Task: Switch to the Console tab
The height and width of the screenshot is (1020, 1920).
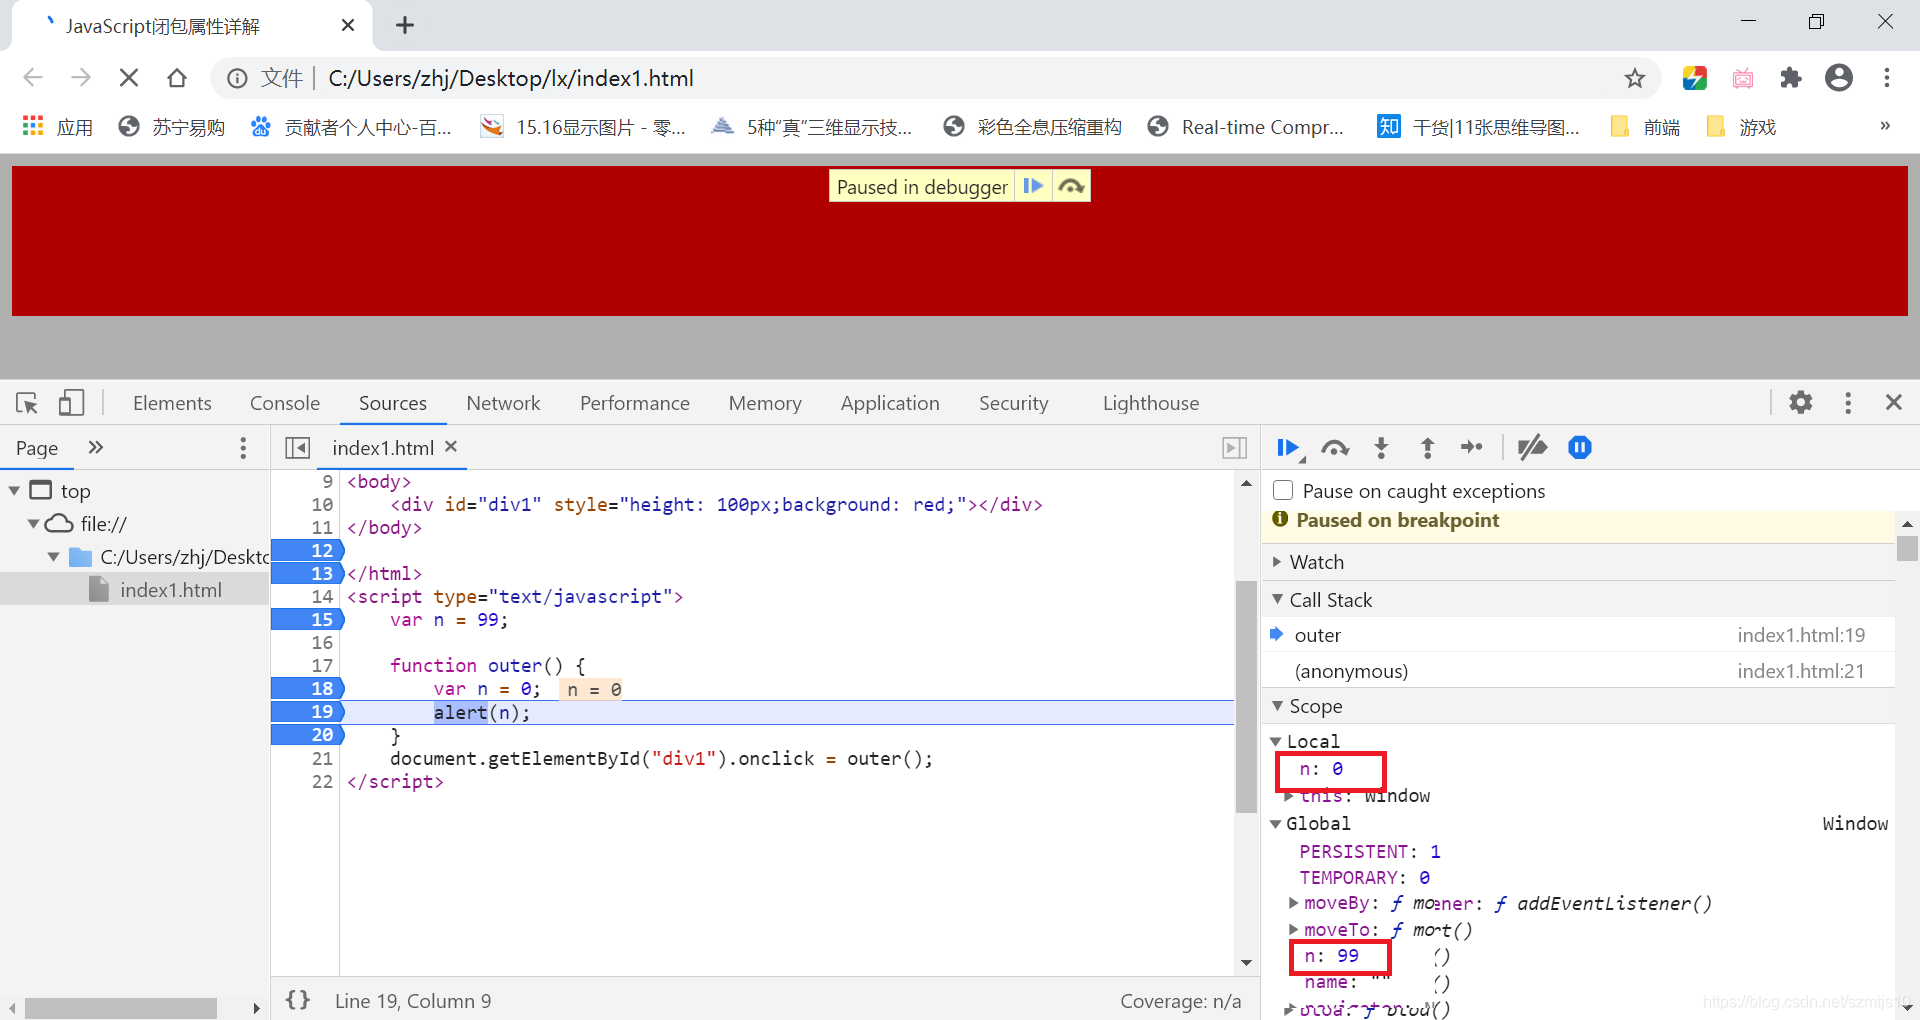Action: pos(285,403)
